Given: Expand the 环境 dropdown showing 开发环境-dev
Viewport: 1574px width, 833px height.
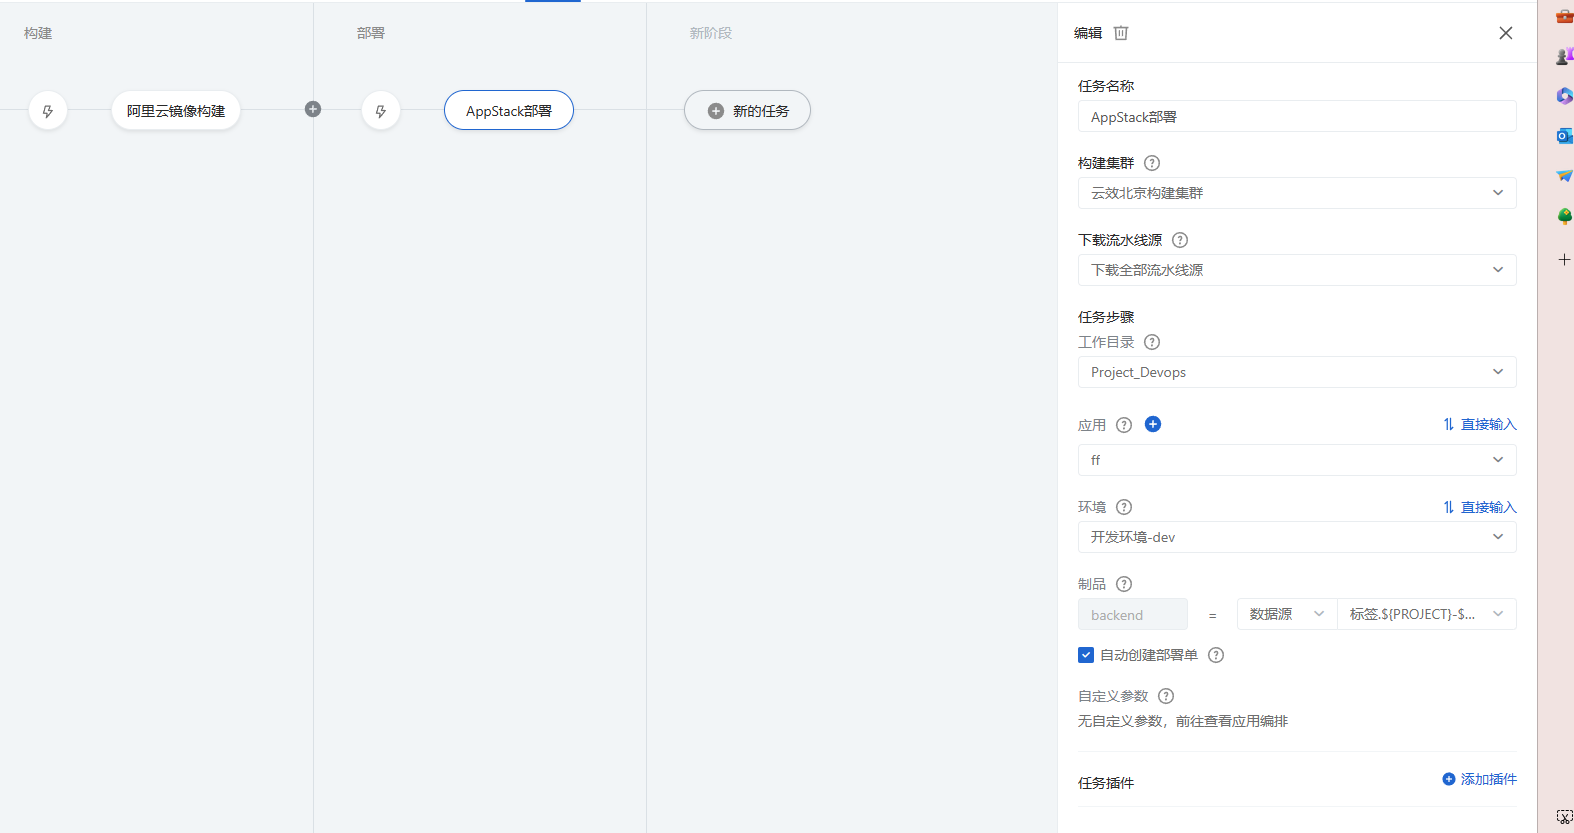Looking at the screenshot, I should point(1297,537).
